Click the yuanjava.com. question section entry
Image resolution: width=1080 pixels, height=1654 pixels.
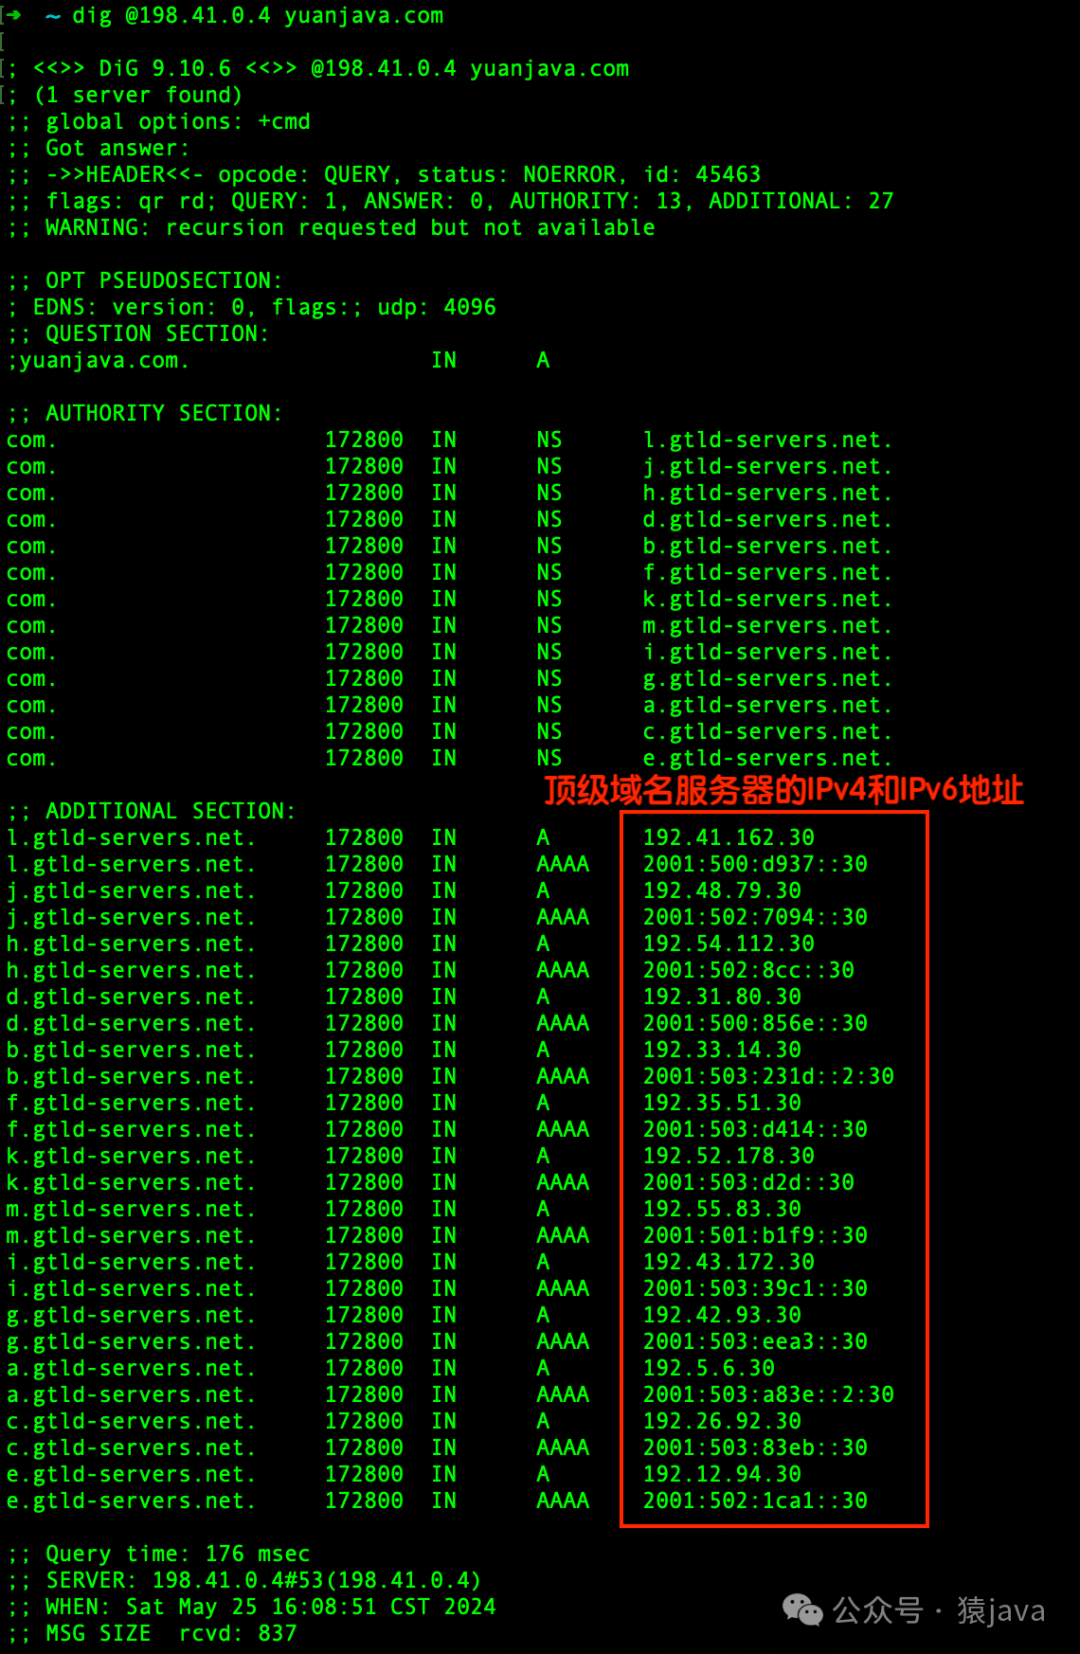coord(98,360)
